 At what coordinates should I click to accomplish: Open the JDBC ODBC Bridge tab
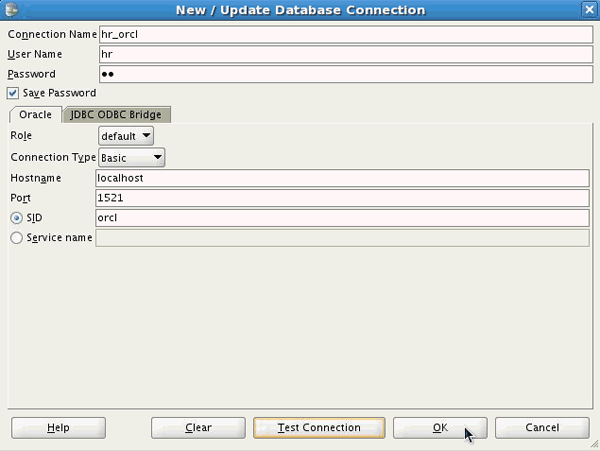click(116, 115)
